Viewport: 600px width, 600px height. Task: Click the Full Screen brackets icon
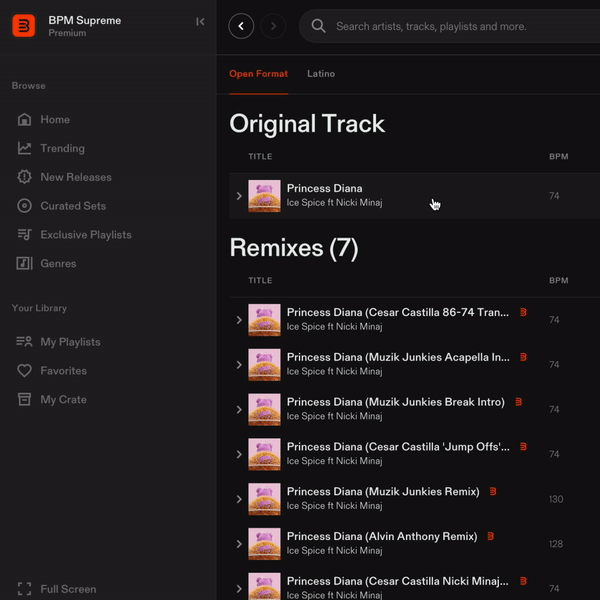pos(24,589)
